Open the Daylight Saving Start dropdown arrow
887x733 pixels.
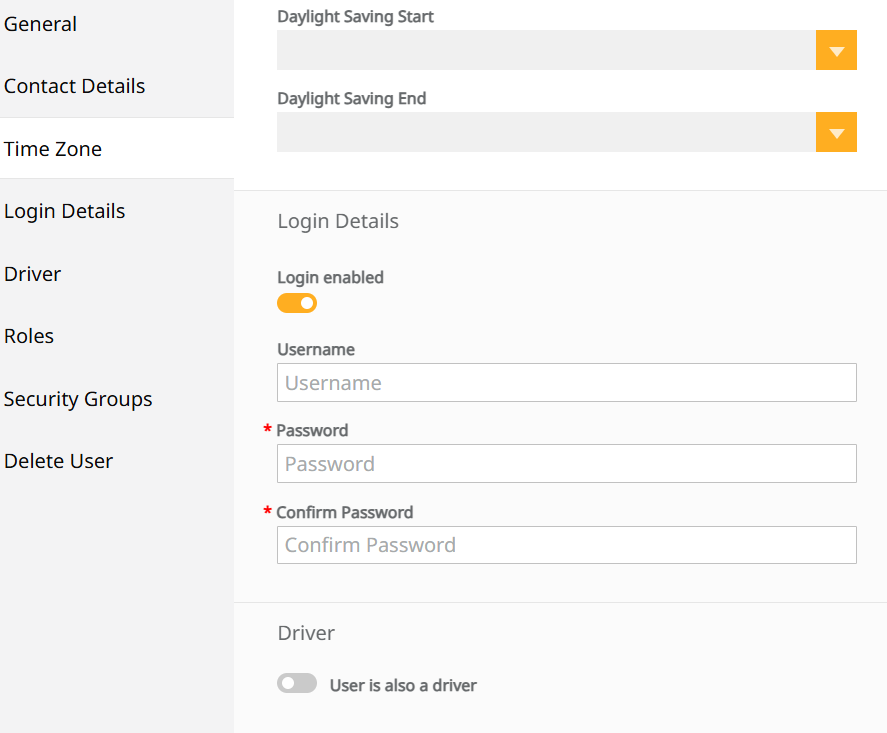(x=836, y=50)
